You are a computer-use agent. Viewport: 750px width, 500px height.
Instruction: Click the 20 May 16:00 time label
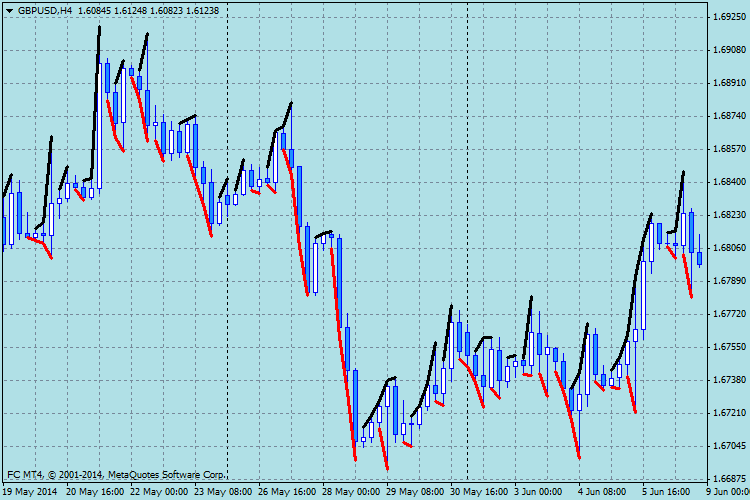pyautogui.click(x=95, y=492)
